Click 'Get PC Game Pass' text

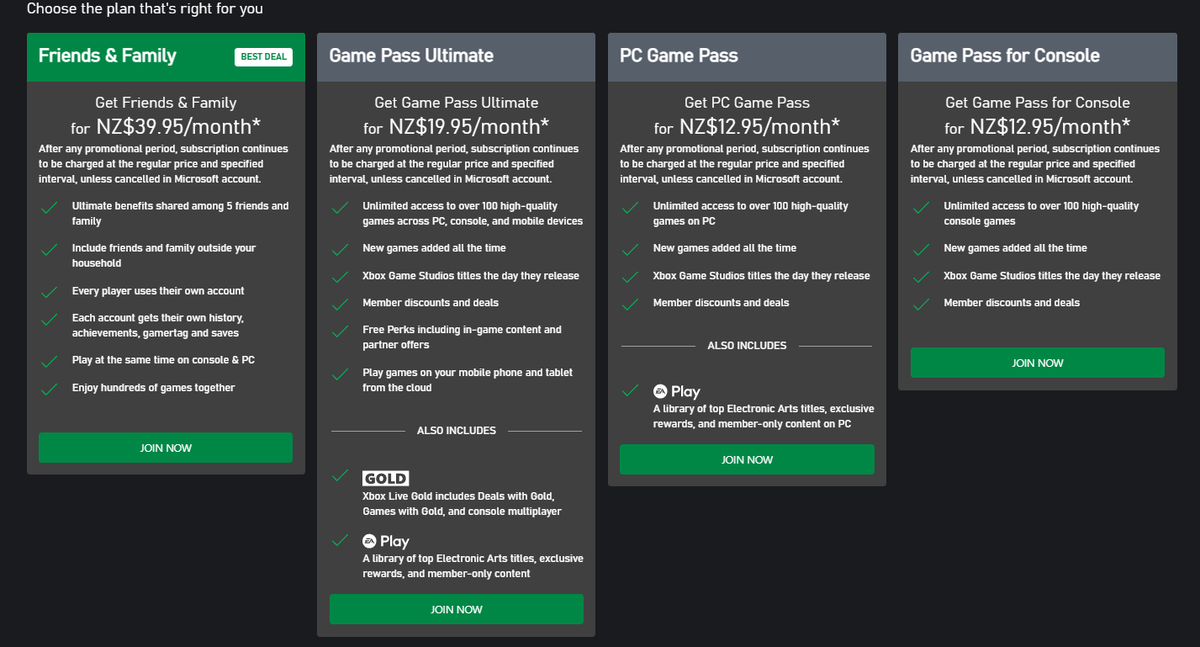(x=747, y=102)
